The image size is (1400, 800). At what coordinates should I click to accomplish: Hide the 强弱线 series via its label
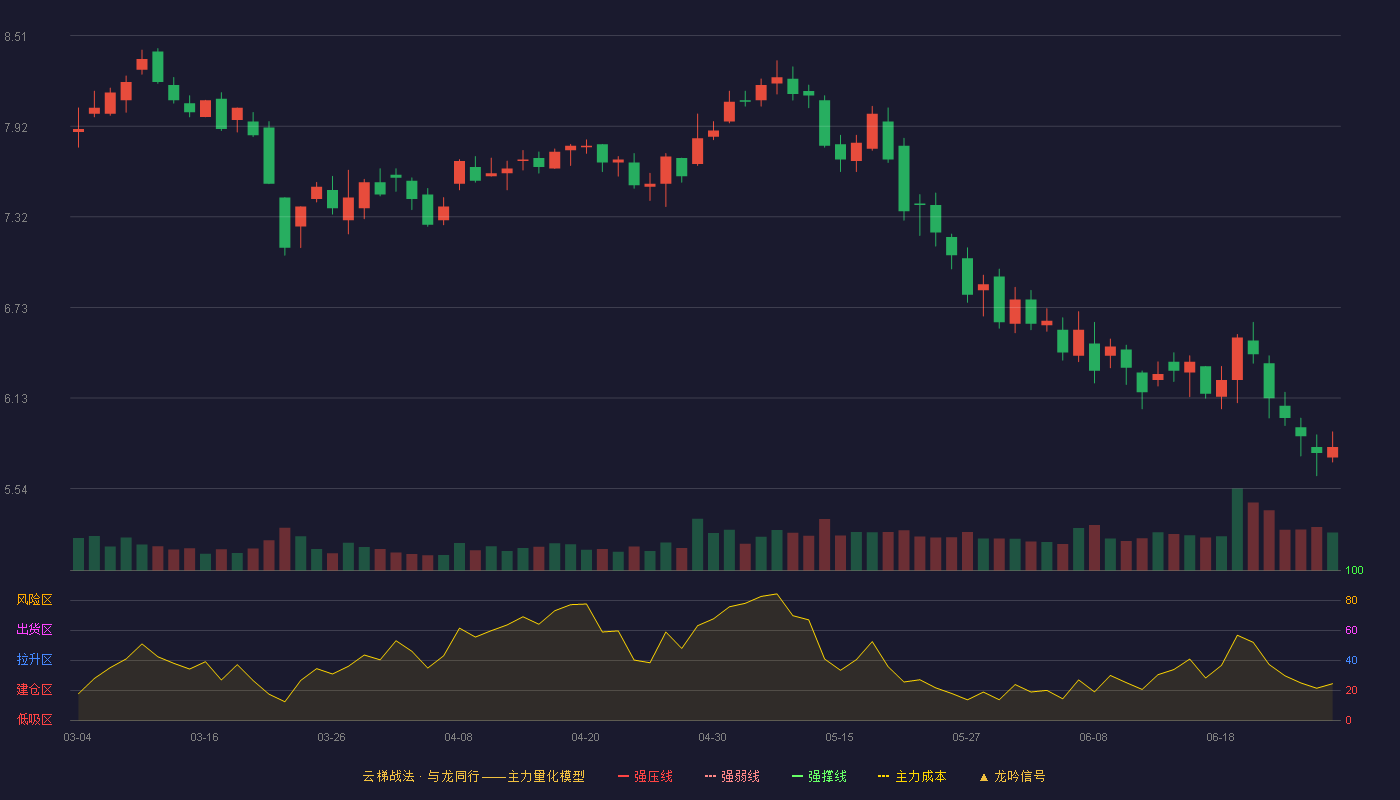tap(740, 776)
